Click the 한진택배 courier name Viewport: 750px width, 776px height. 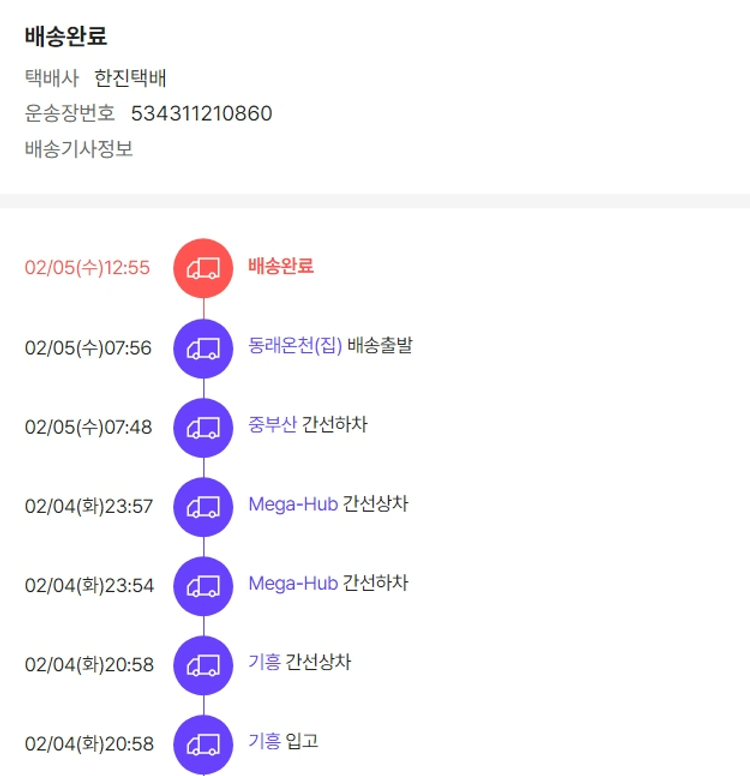coord(130,78)
